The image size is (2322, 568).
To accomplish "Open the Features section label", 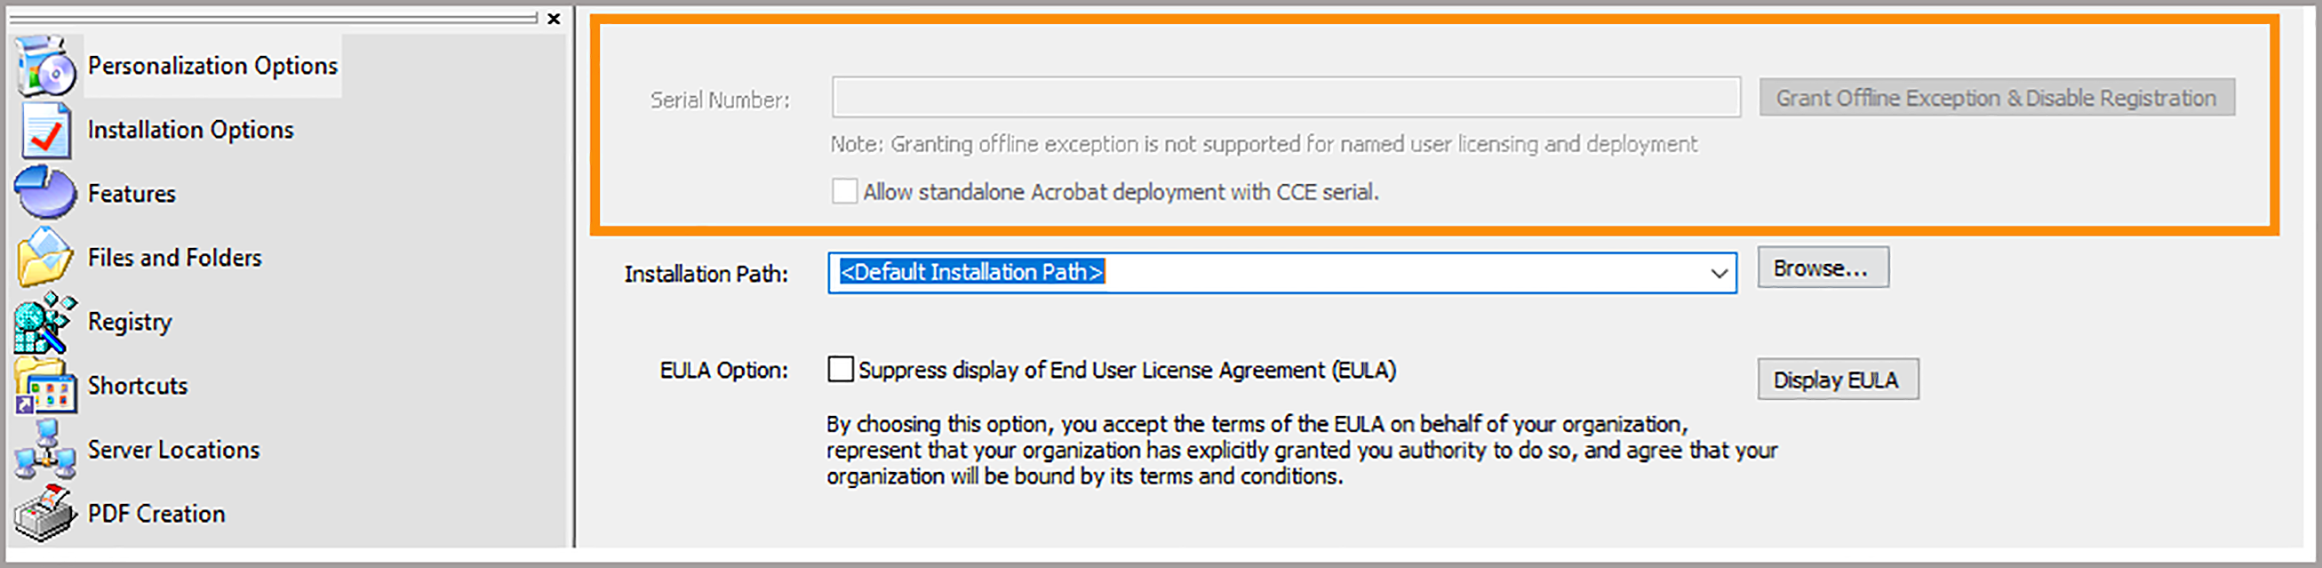I will click(131, 194).
